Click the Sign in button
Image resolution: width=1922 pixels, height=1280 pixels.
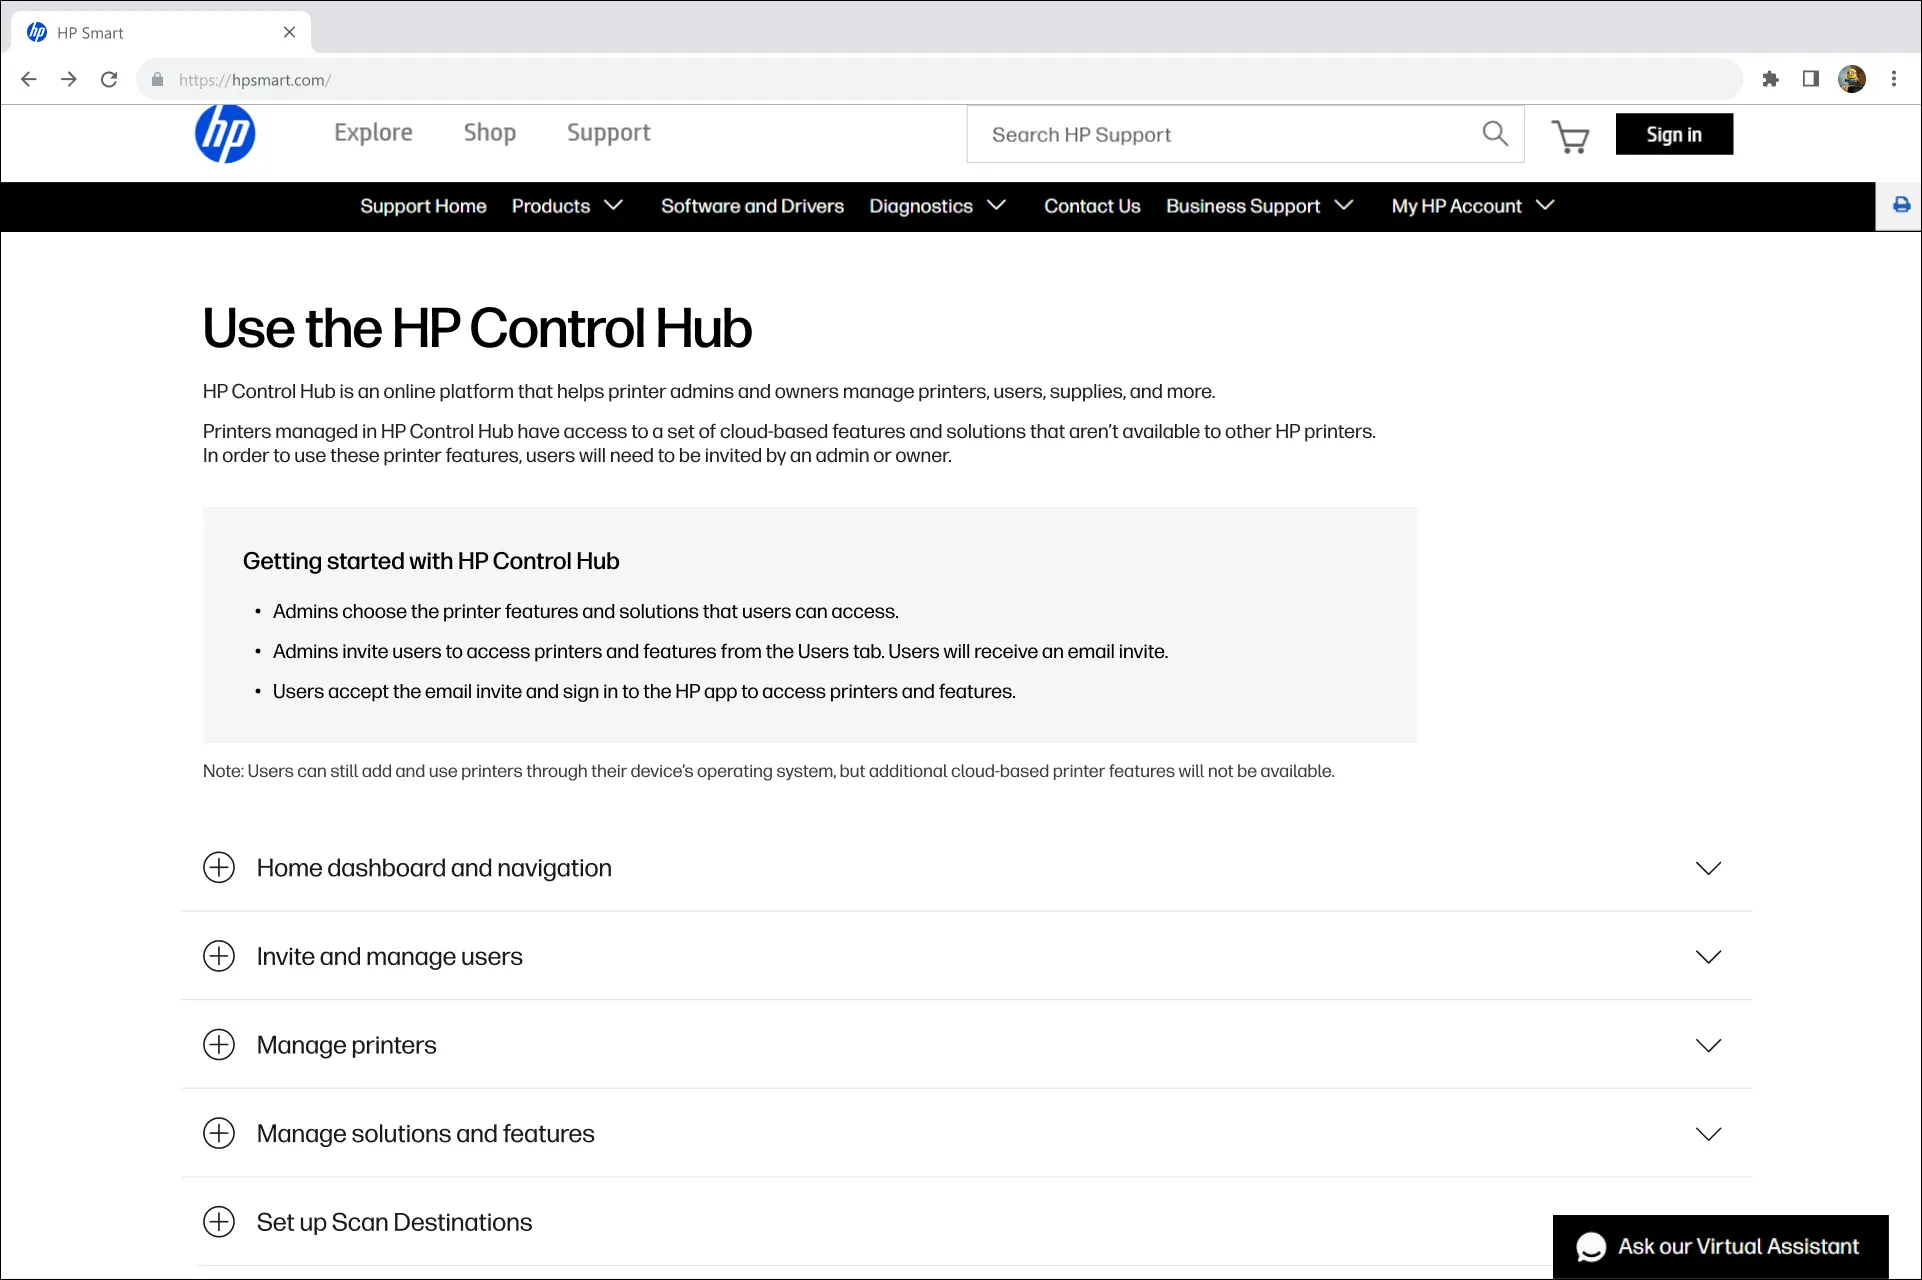(x=1673, y=133)
